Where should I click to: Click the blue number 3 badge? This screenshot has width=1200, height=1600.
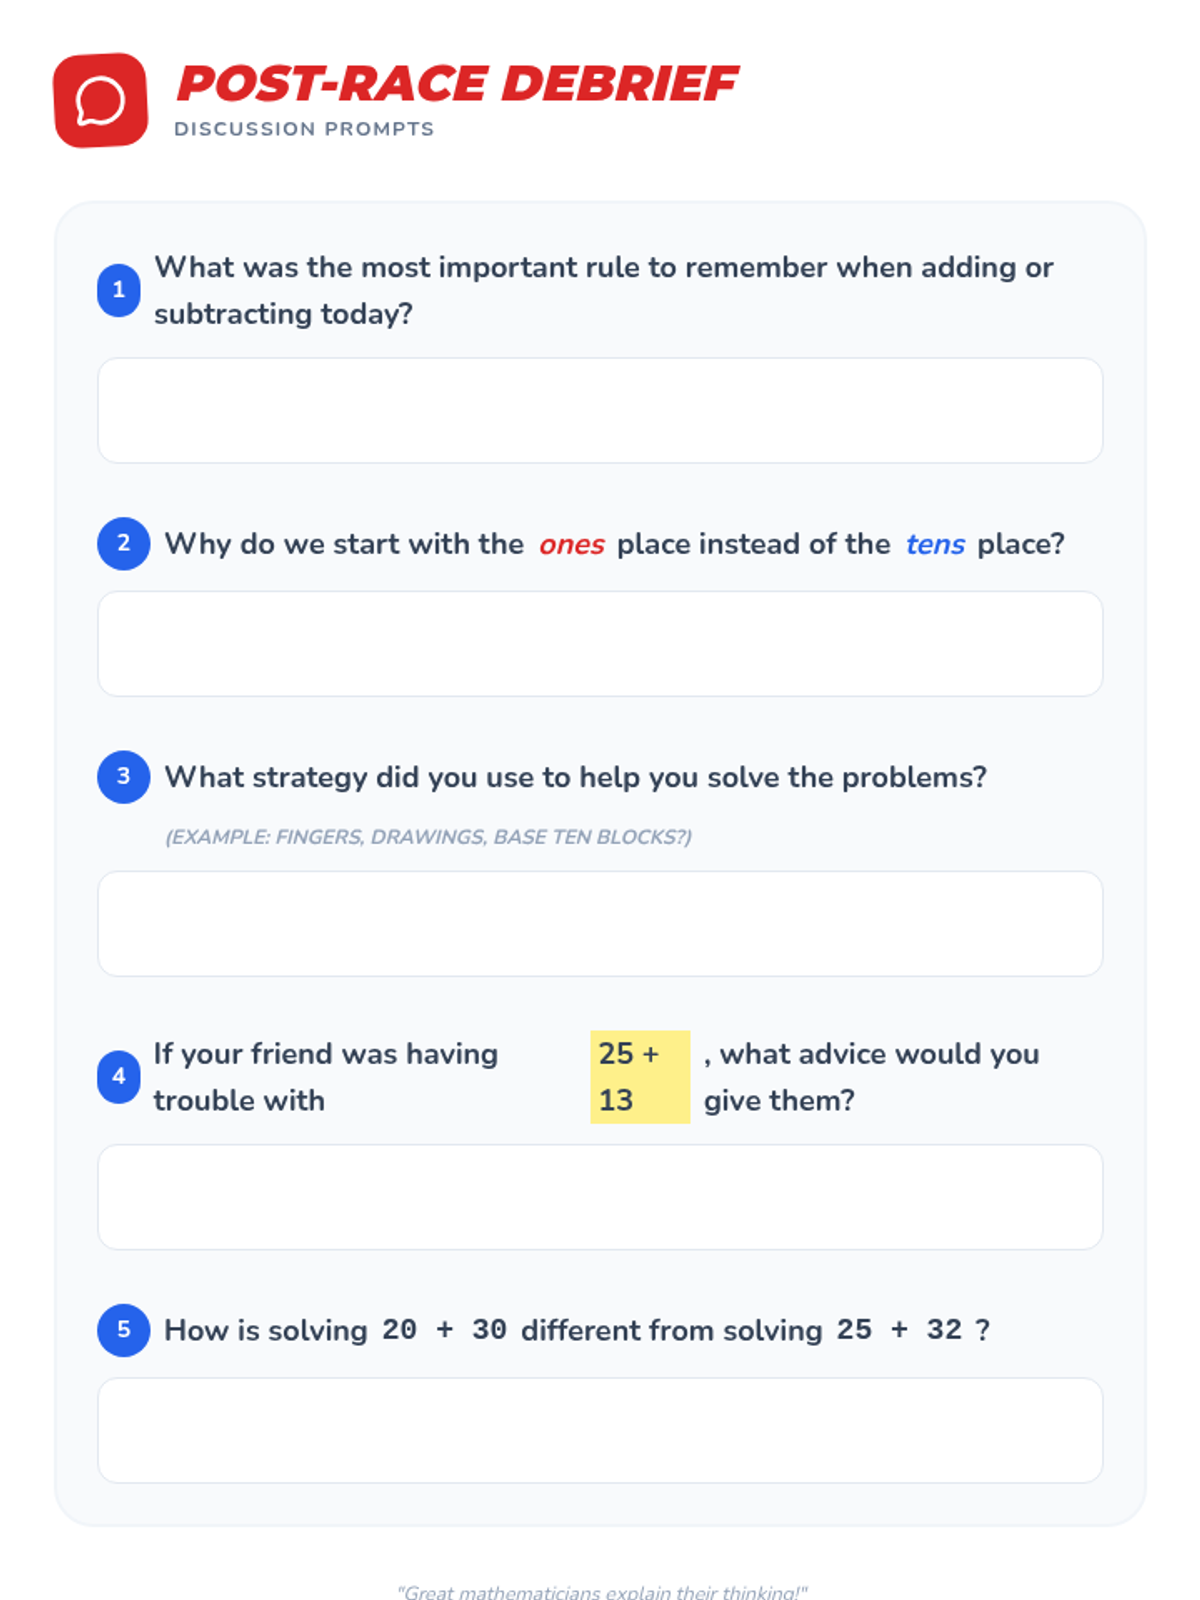pos(123,776)
